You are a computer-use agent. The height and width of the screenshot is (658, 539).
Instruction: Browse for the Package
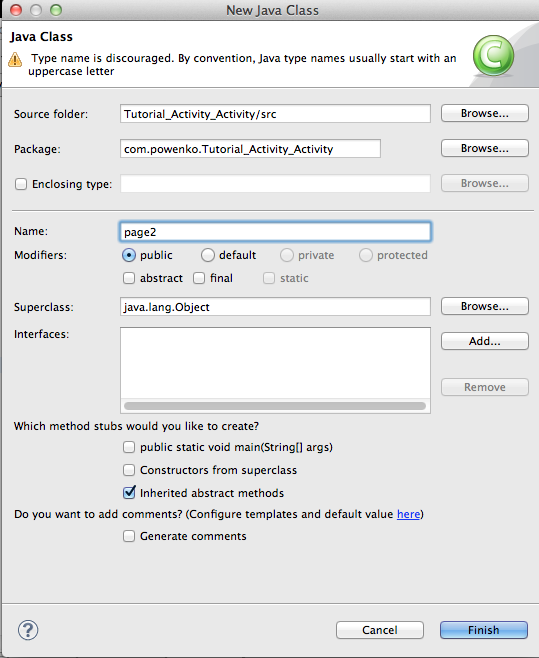484,148
